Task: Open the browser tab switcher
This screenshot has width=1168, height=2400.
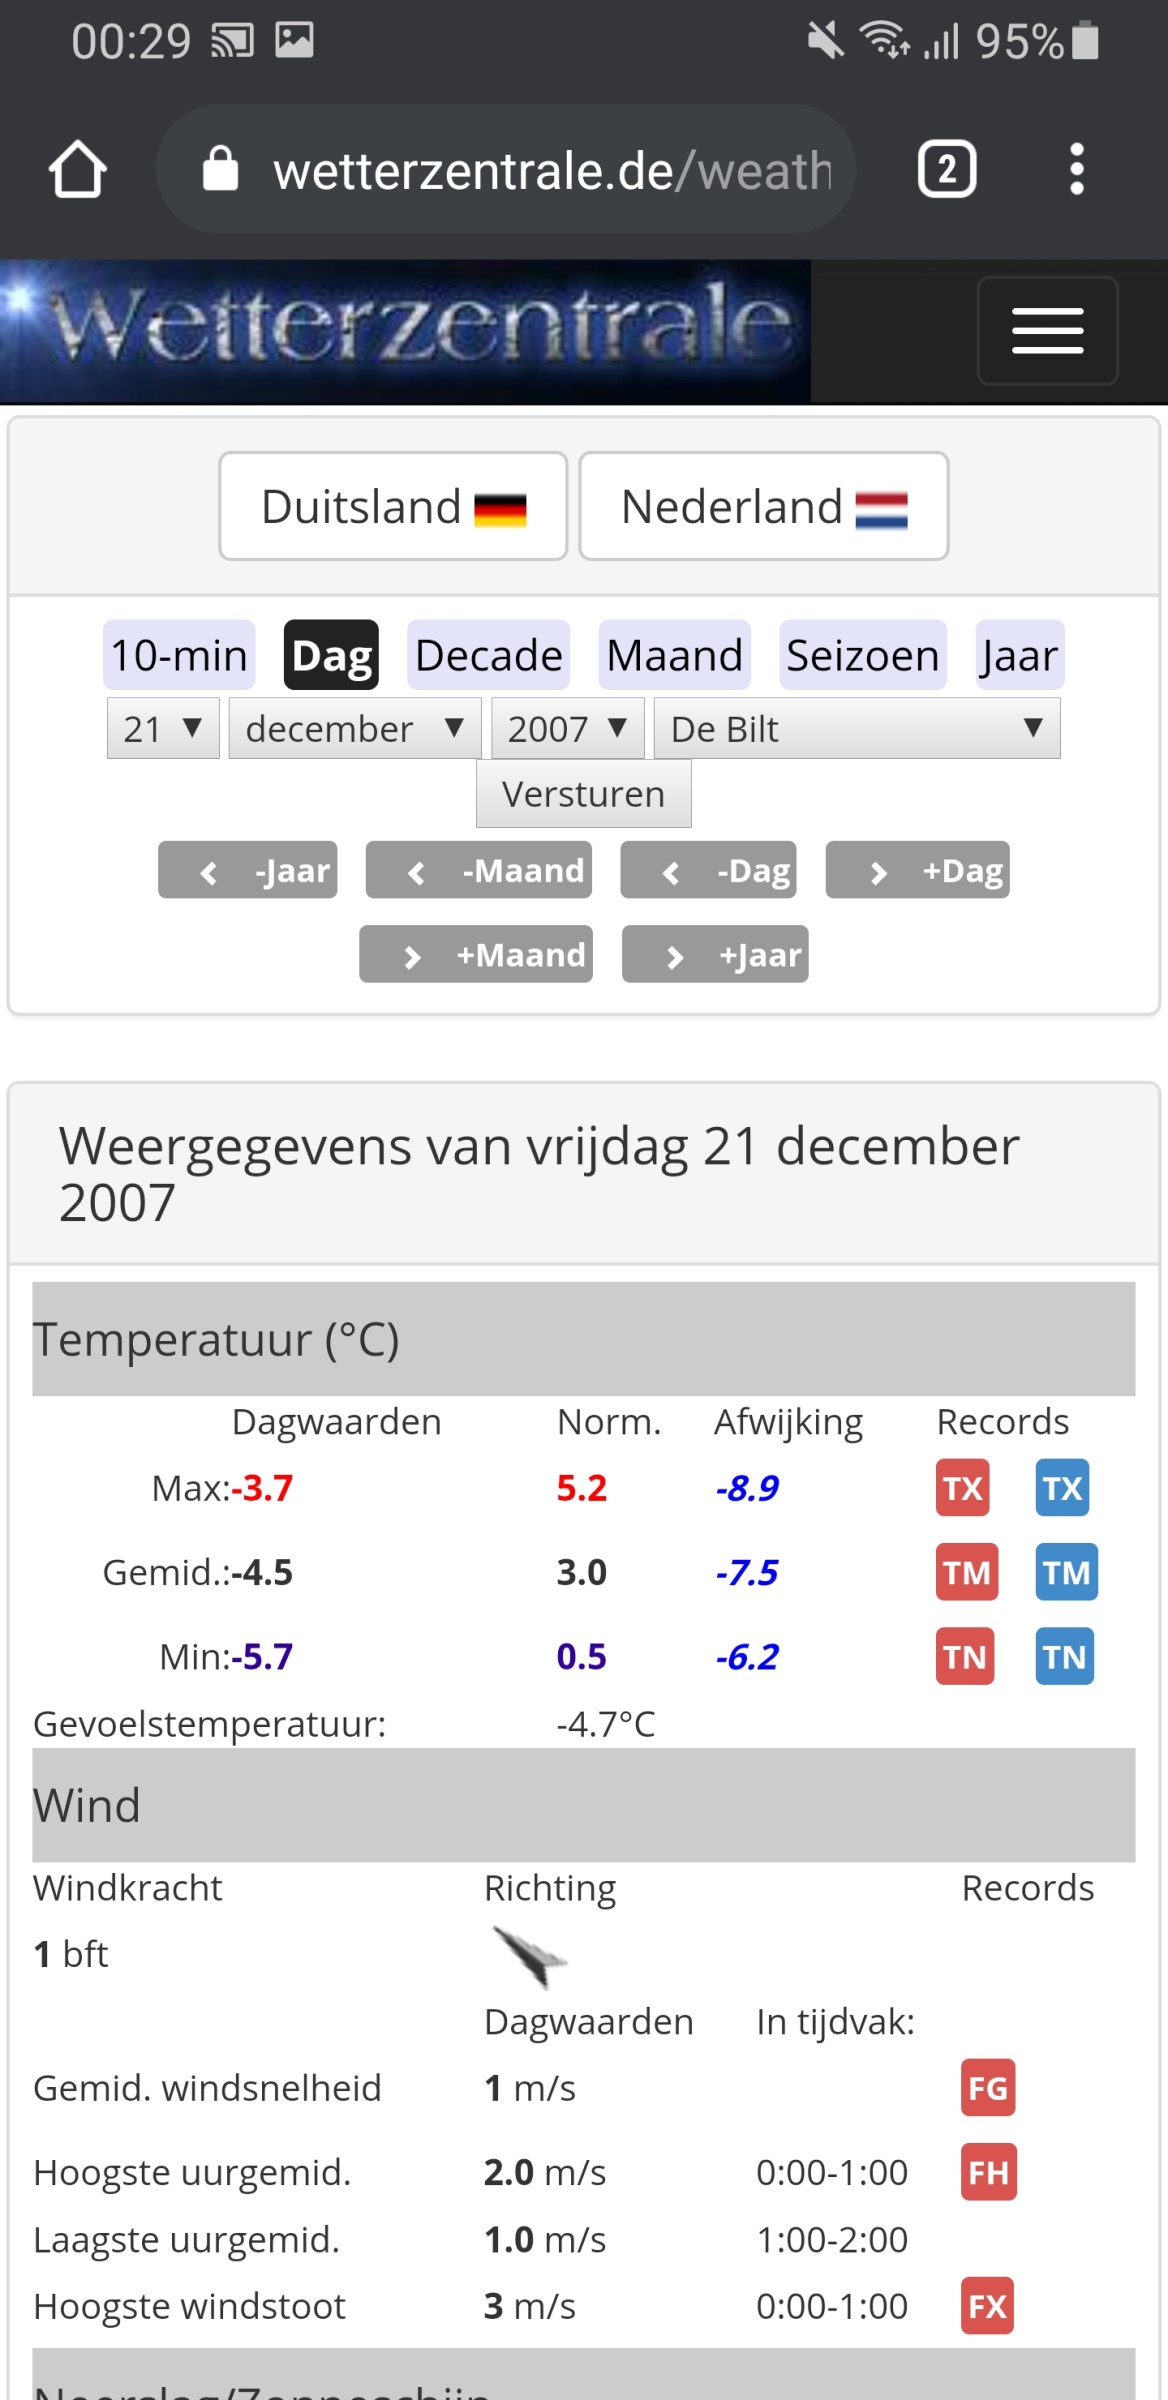Action: [x=946, y=170]
